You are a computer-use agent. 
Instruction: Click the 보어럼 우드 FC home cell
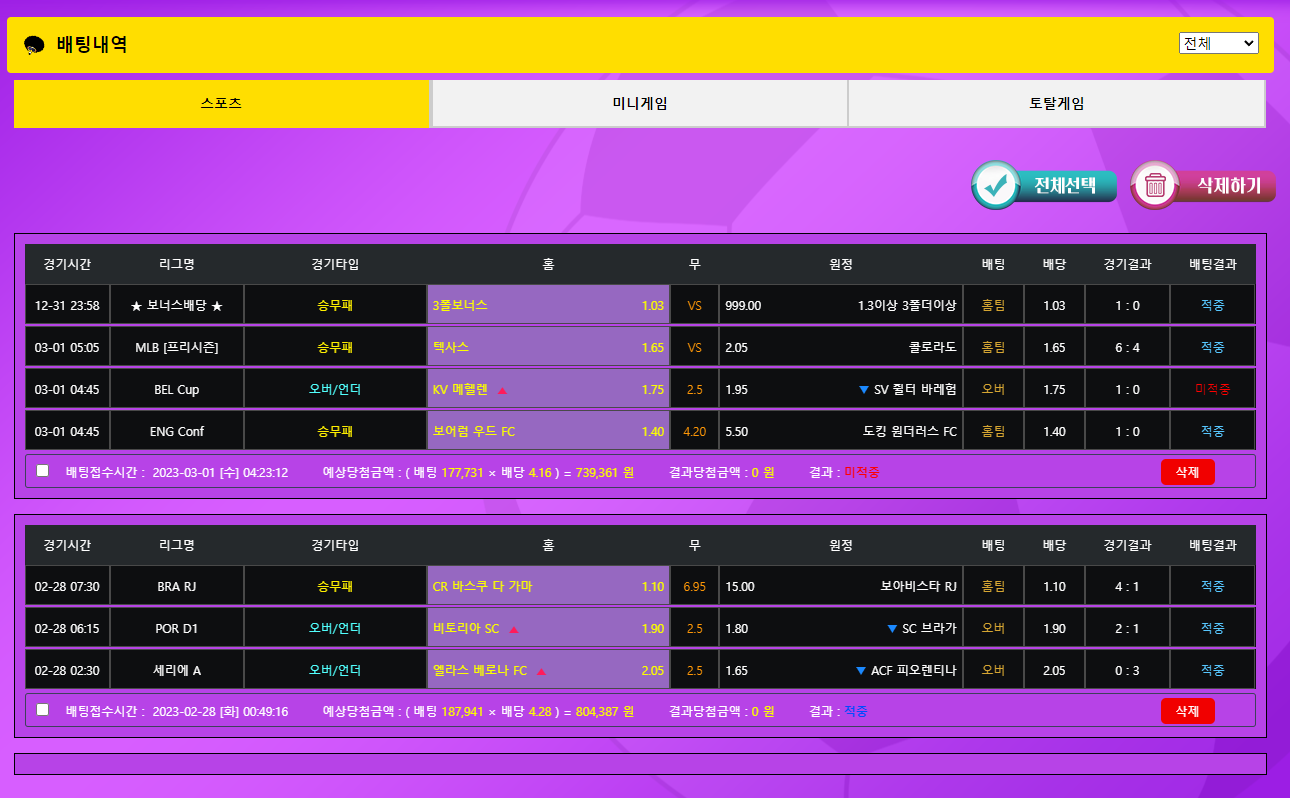548,432
